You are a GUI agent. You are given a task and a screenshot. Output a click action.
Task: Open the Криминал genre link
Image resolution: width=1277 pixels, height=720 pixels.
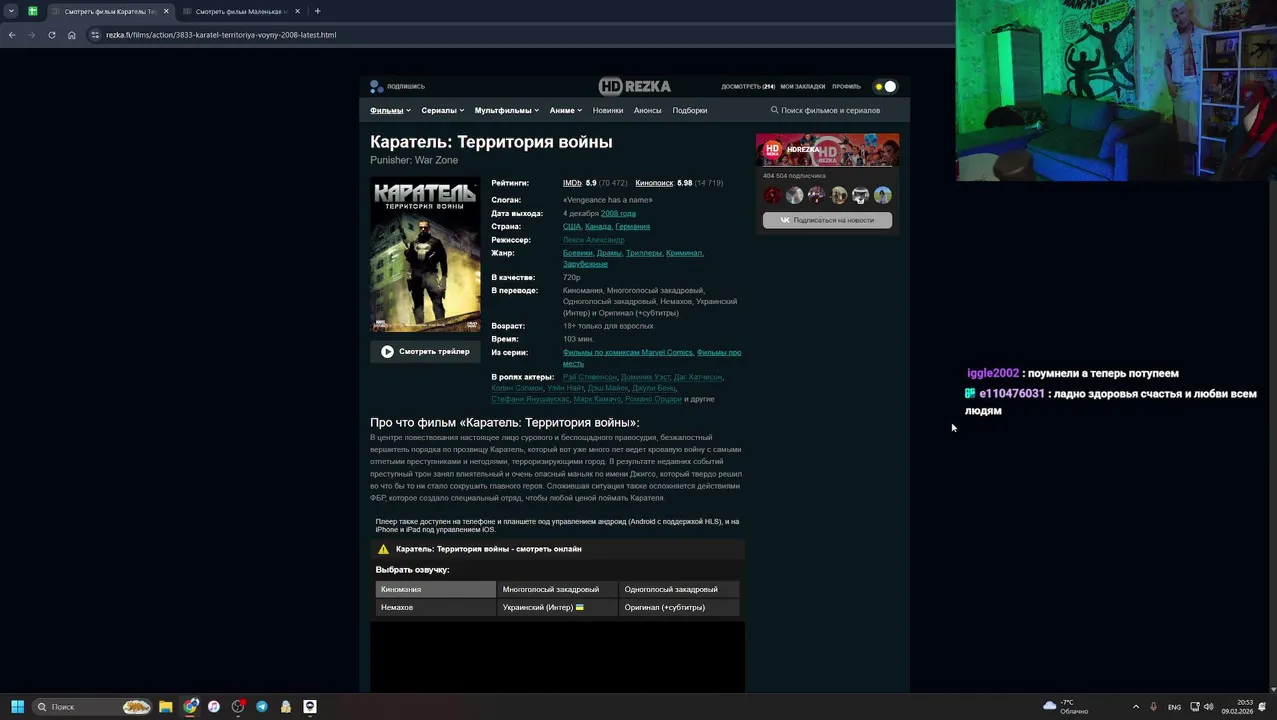684,253
